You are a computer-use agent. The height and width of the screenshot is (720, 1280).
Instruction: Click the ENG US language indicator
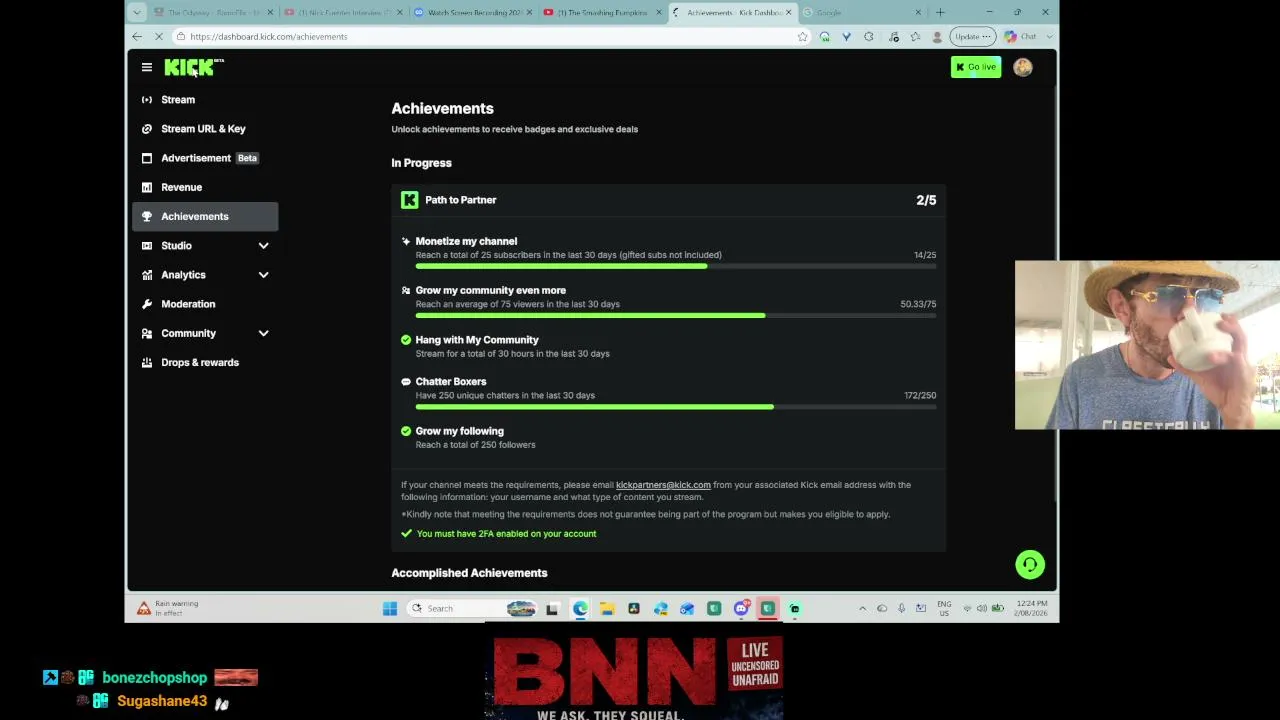point(944,608)
